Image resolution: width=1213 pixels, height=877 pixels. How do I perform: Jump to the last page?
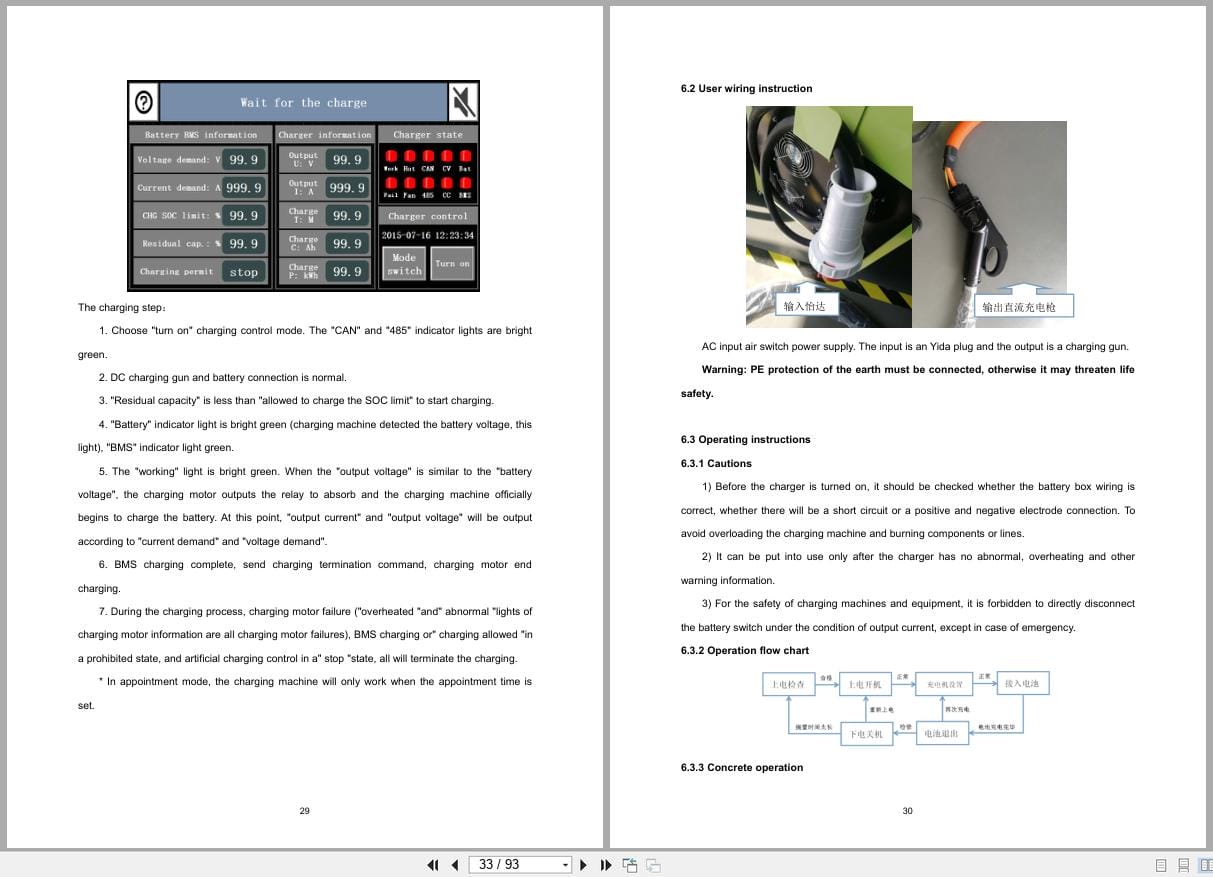coord(606,865)
